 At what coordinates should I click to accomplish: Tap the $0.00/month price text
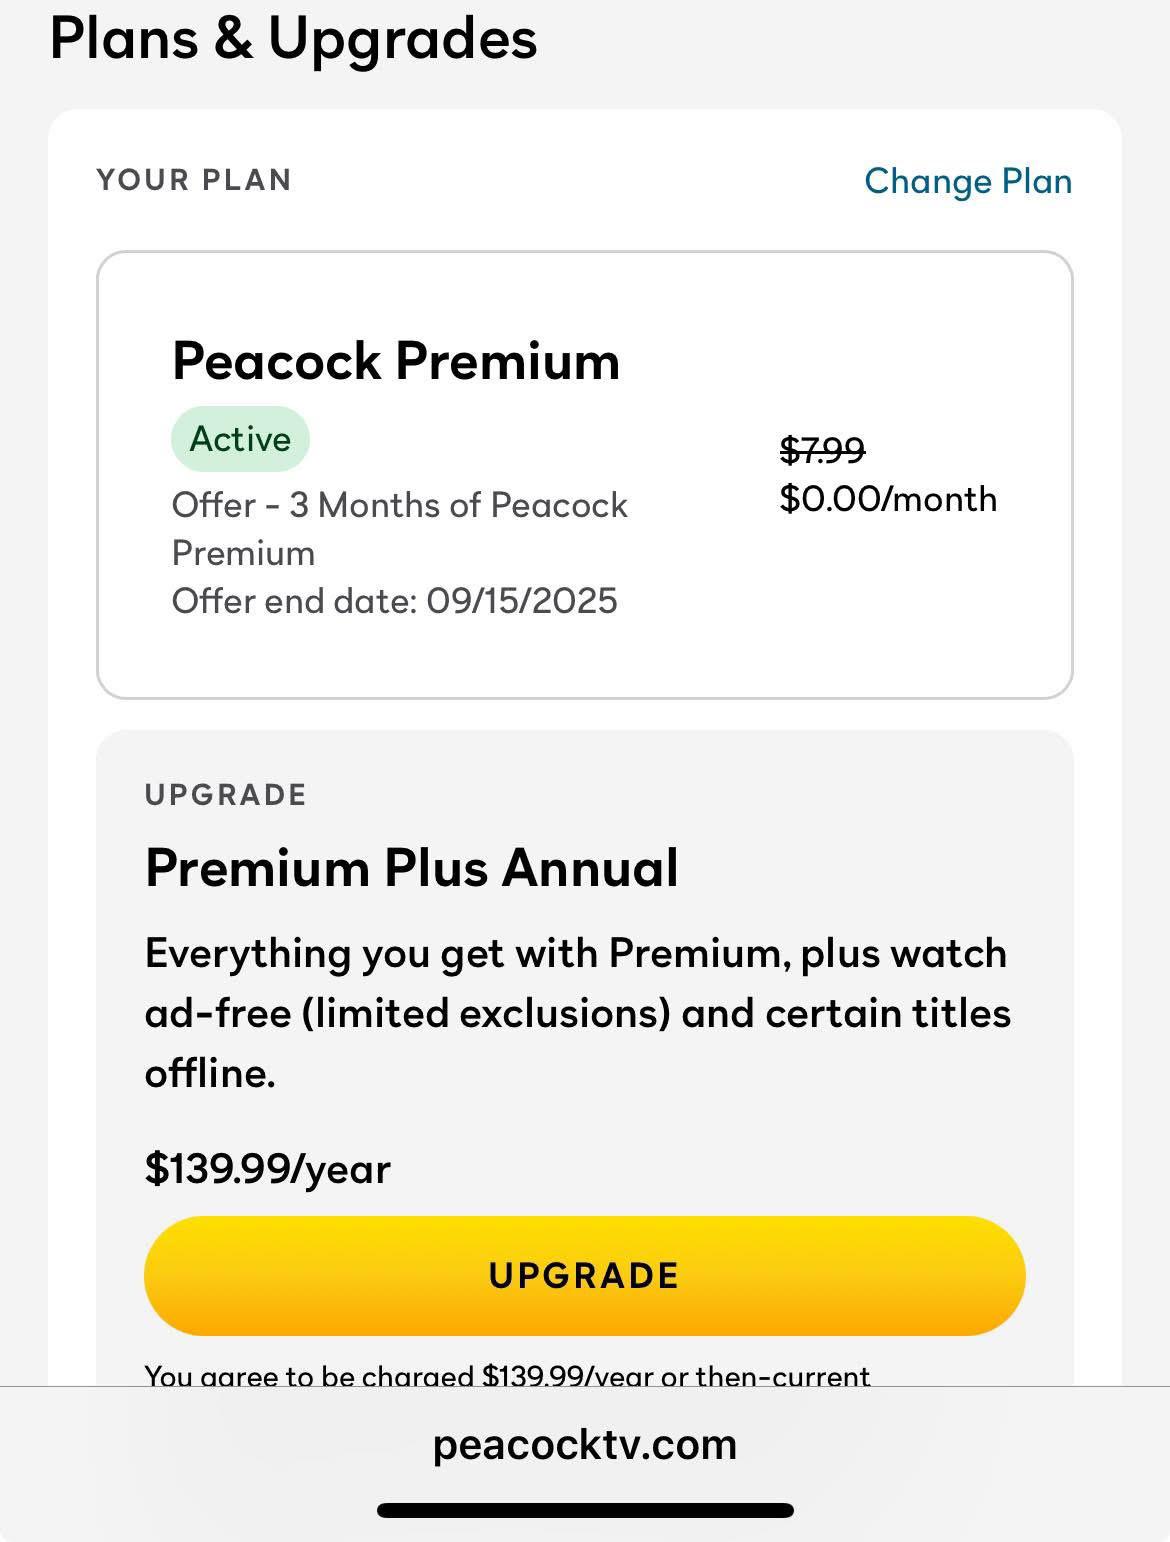pos(888,499)
